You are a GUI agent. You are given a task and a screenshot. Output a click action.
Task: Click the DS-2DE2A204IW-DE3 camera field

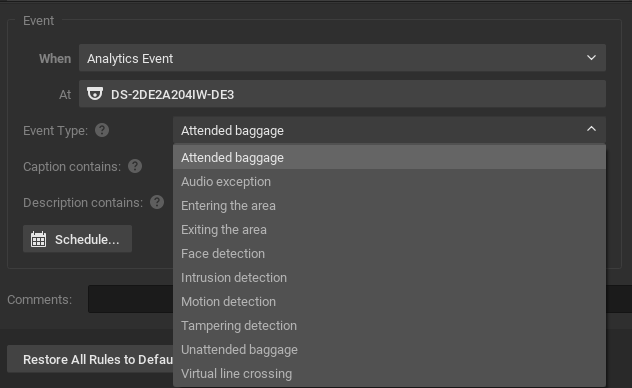pos(342,94)
